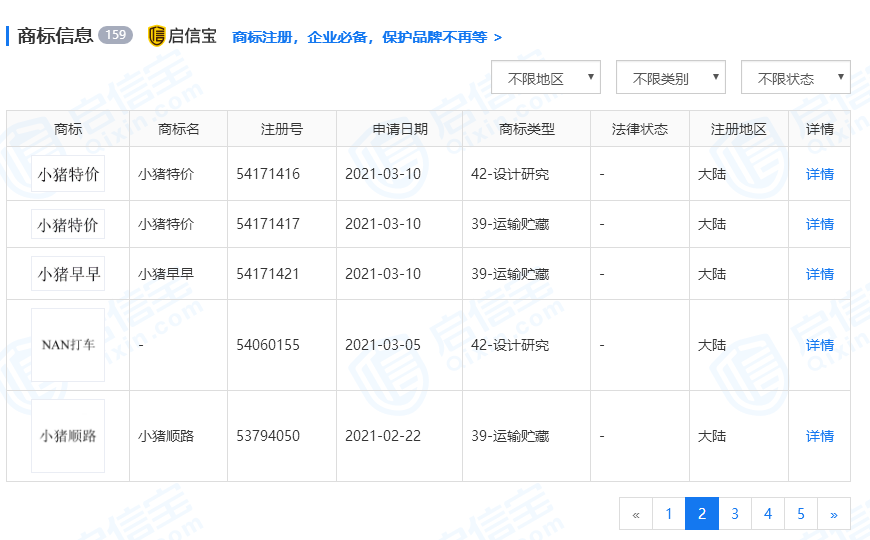Screen dimensions: 870x540
Task: Select current page 2 button
Action: pos(702,514)
